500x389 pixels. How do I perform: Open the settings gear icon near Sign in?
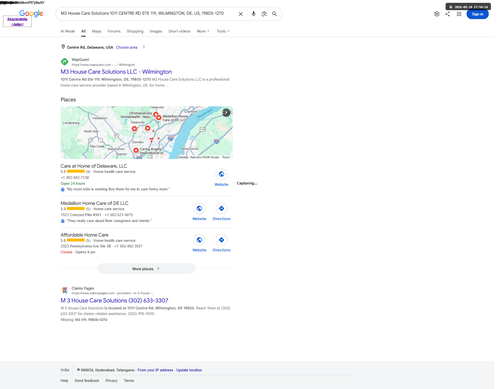[x=437, y=14]
